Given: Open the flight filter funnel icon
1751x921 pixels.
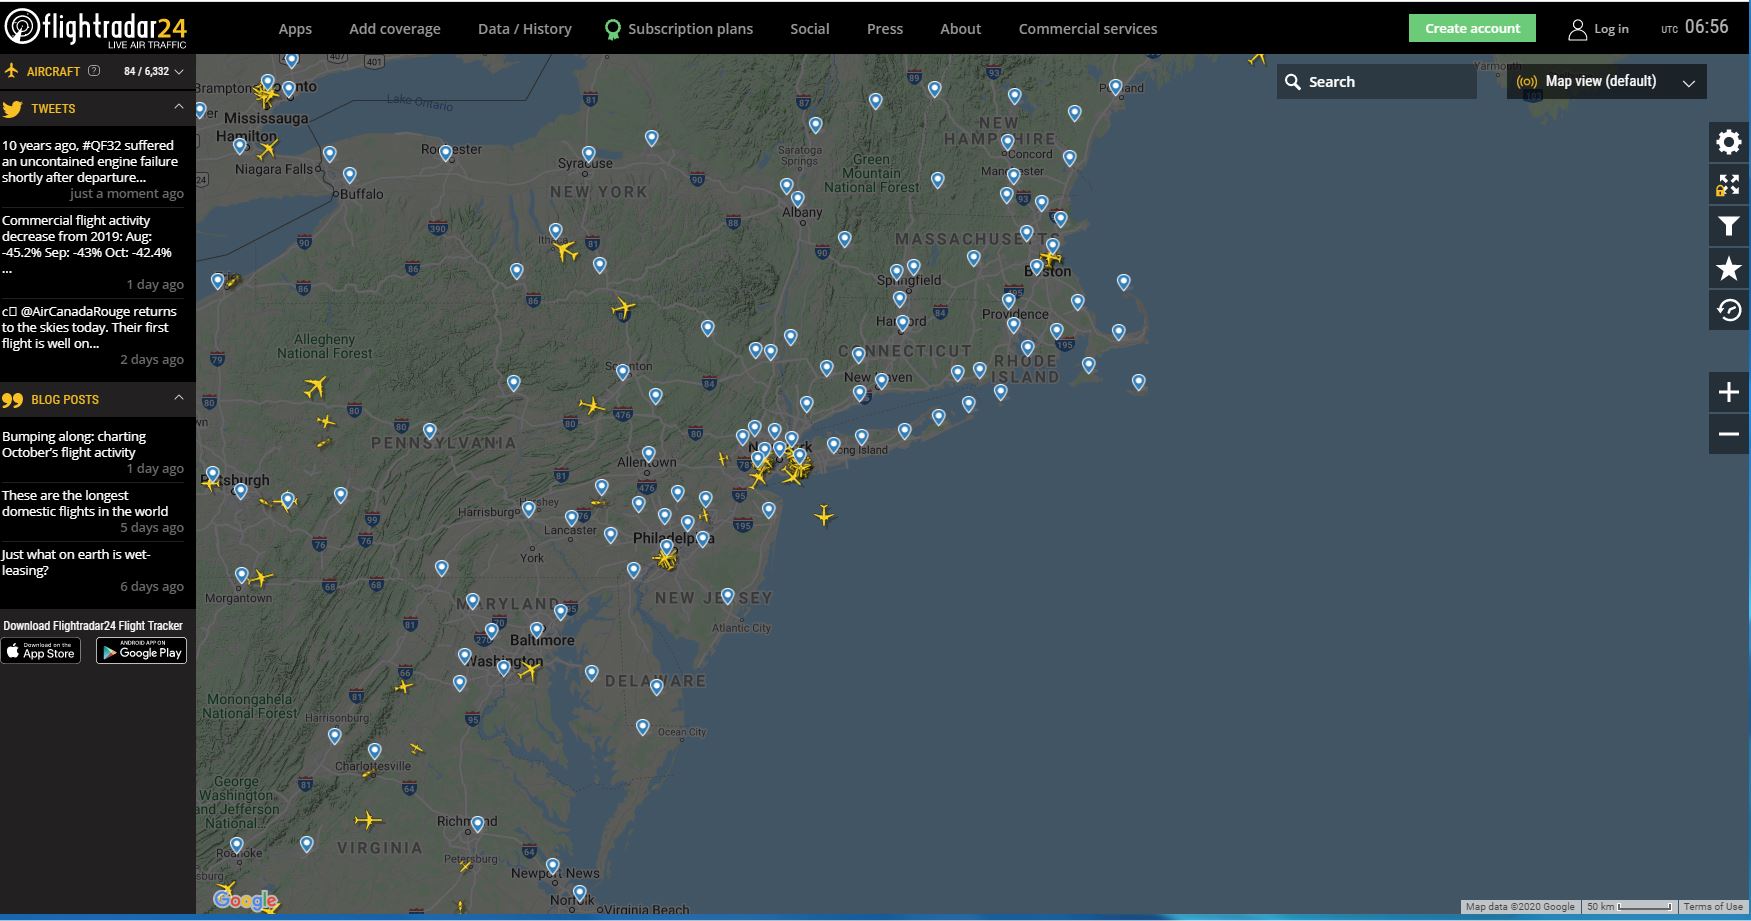Looking at the screenshot, I should pyautogui.click(x=1728, y=227).
